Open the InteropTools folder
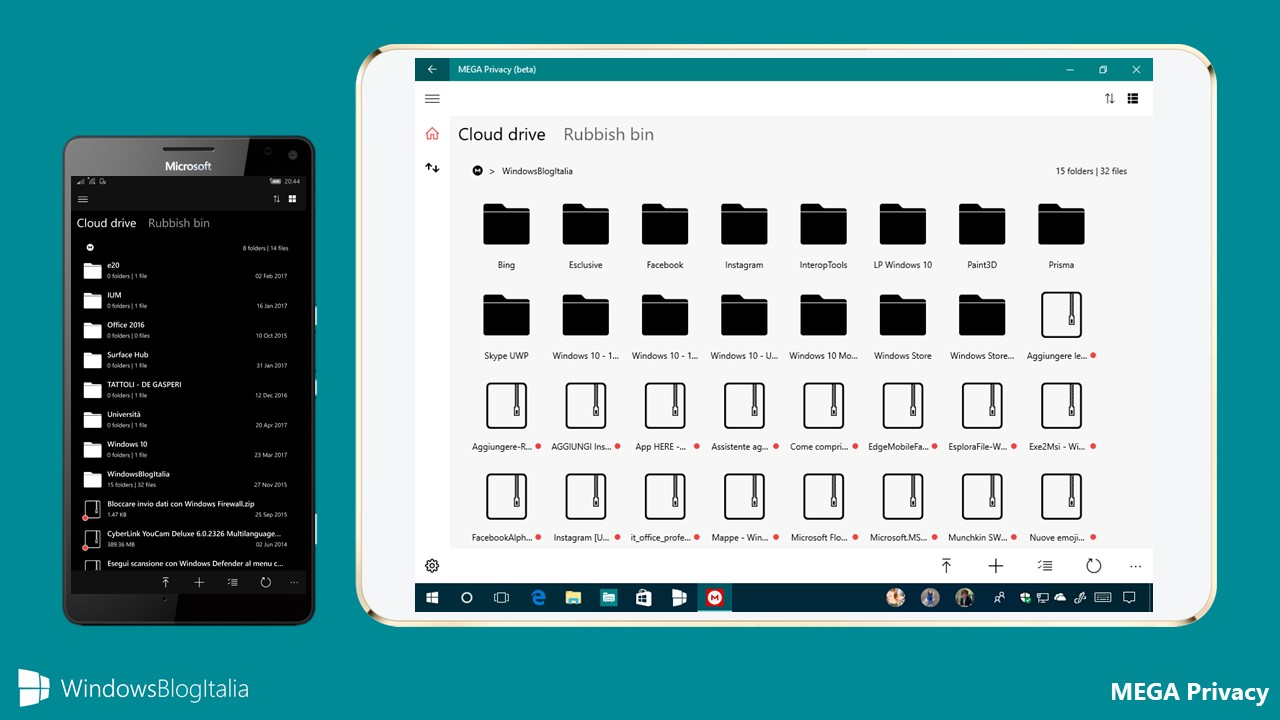The height and width of the screenshot is (720, 1280). (x=824, y=236)
